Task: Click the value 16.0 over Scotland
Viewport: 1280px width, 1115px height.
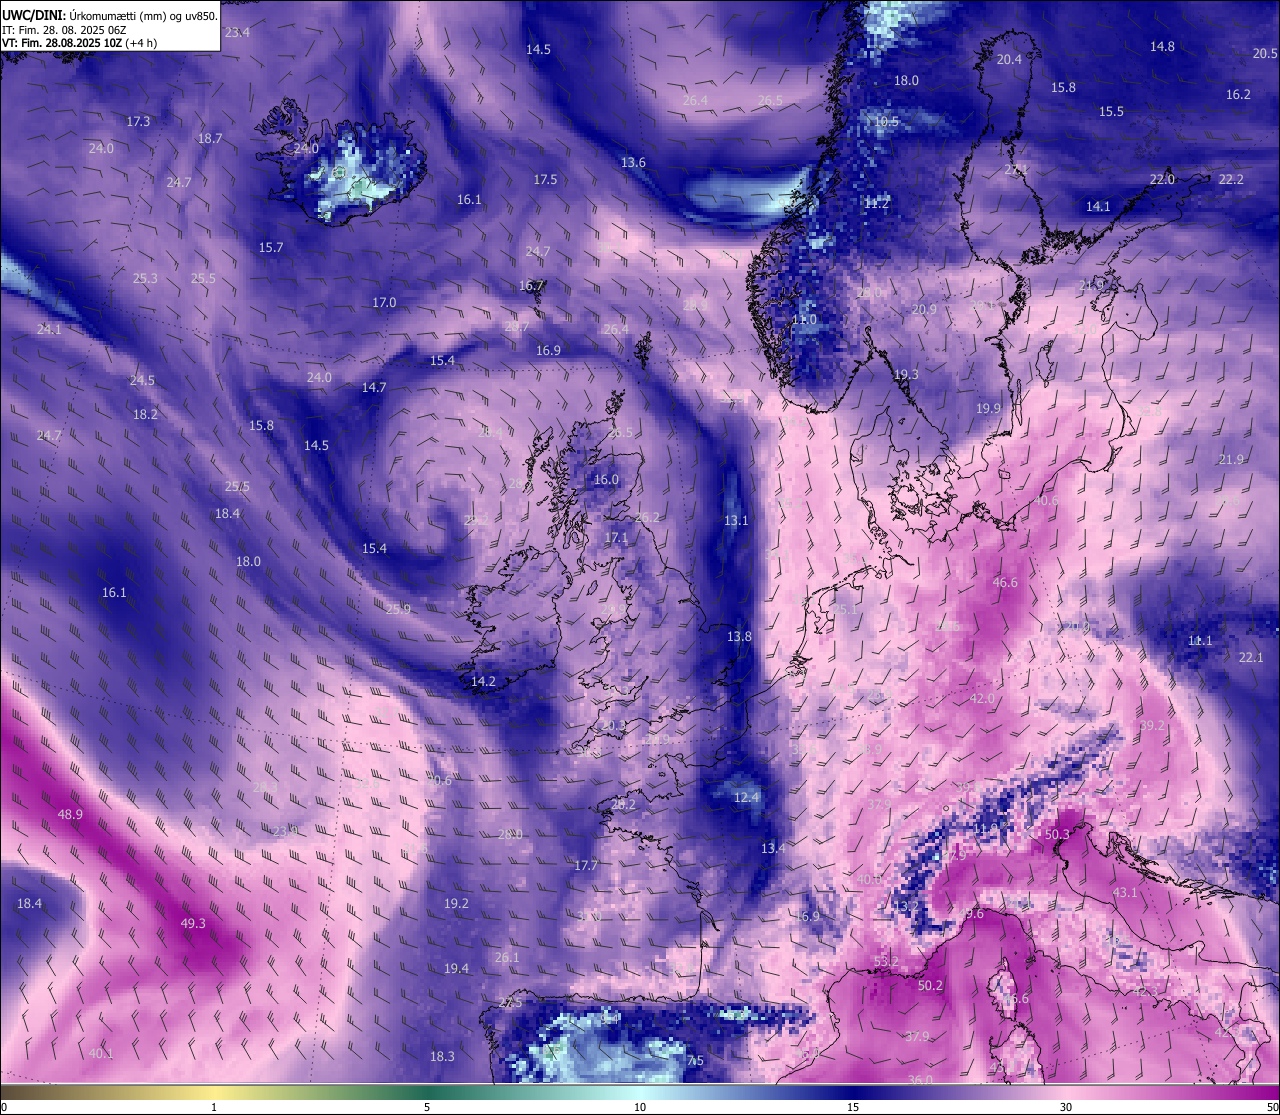Action: coord(606,479)
